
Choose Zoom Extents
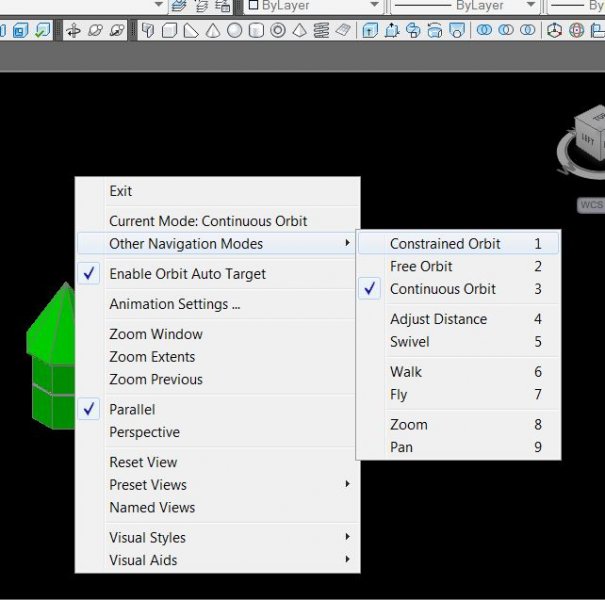218,357
